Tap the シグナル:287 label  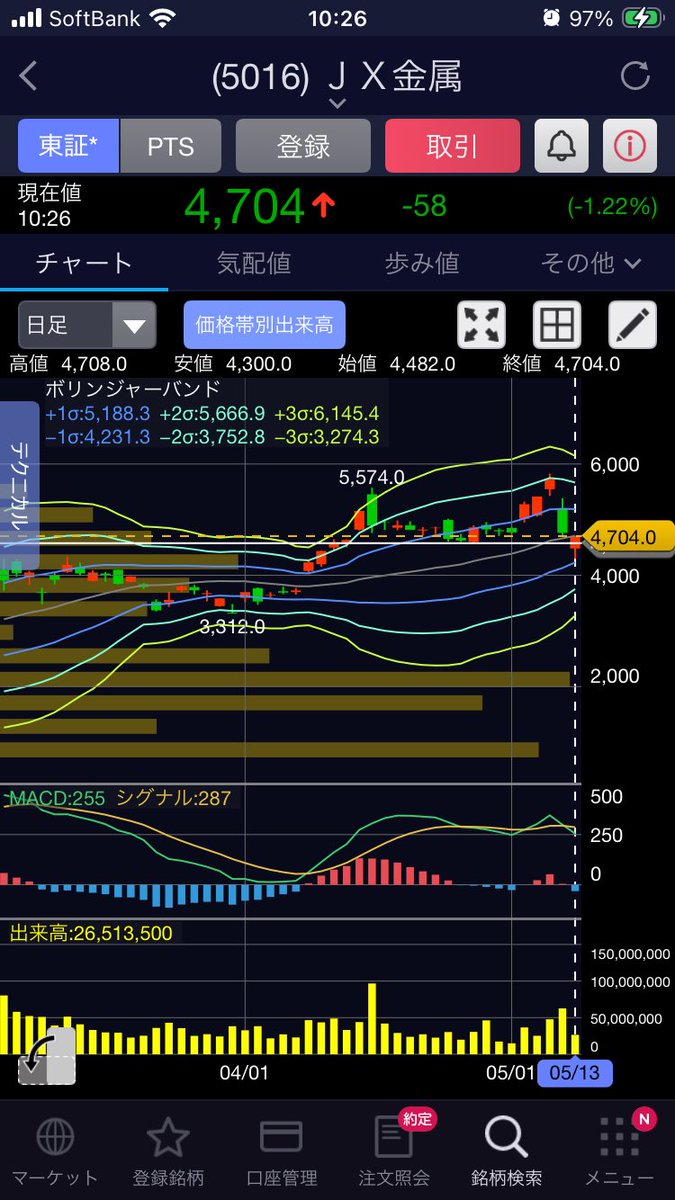pos(174,798)
